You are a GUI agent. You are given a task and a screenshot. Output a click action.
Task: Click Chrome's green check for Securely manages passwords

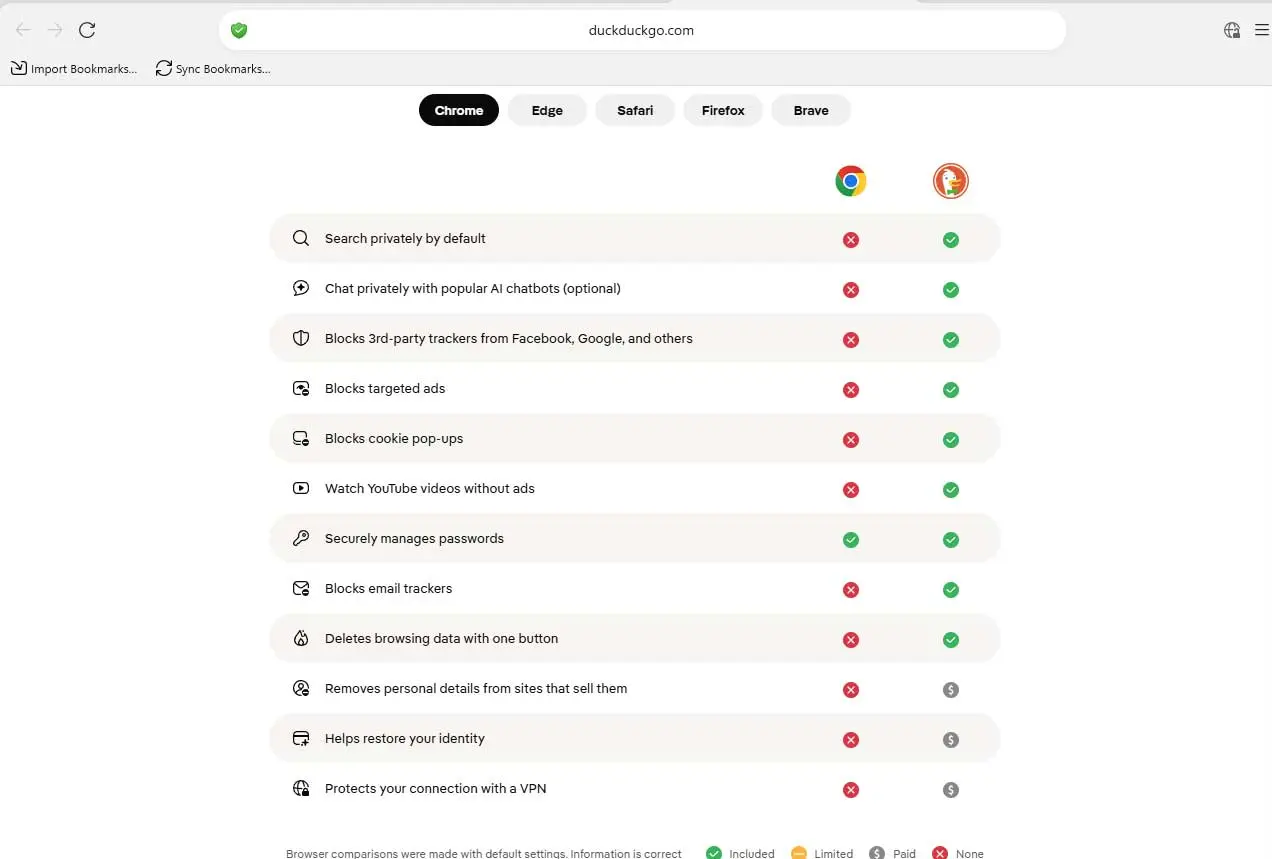(x=851, y=540)
